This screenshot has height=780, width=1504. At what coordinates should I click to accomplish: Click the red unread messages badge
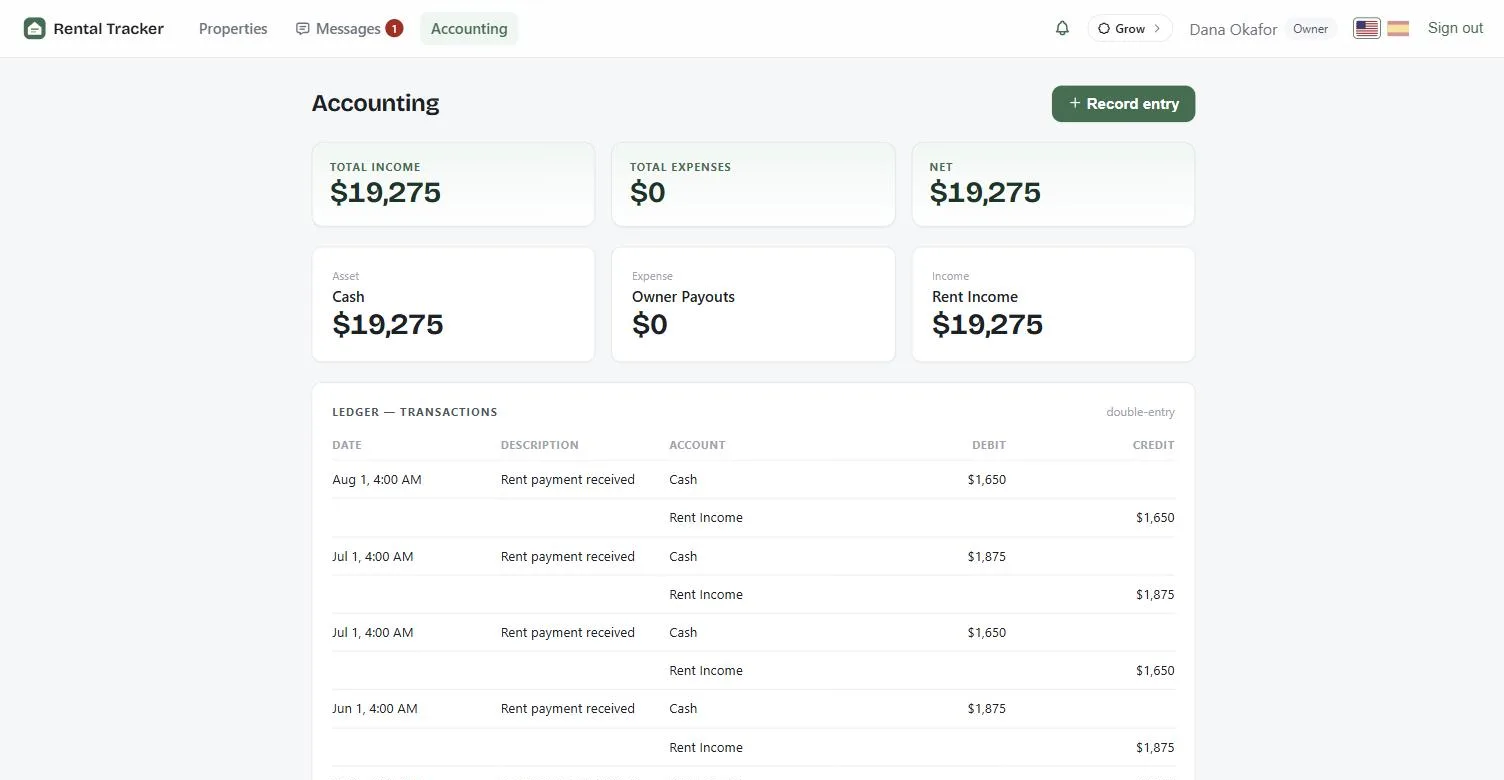coord(394,28)
